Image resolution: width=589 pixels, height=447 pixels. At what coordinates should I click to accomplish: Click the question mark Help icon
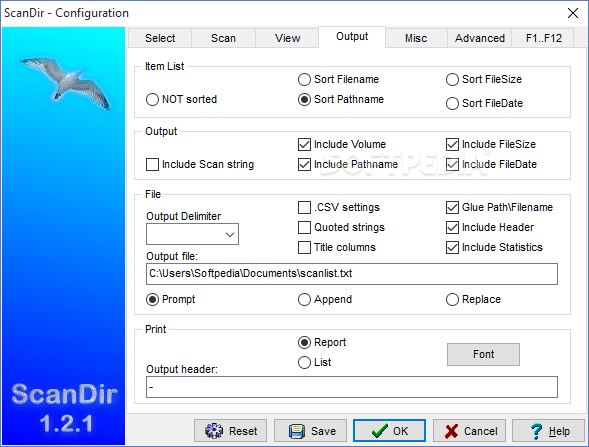tap(536, 431)
